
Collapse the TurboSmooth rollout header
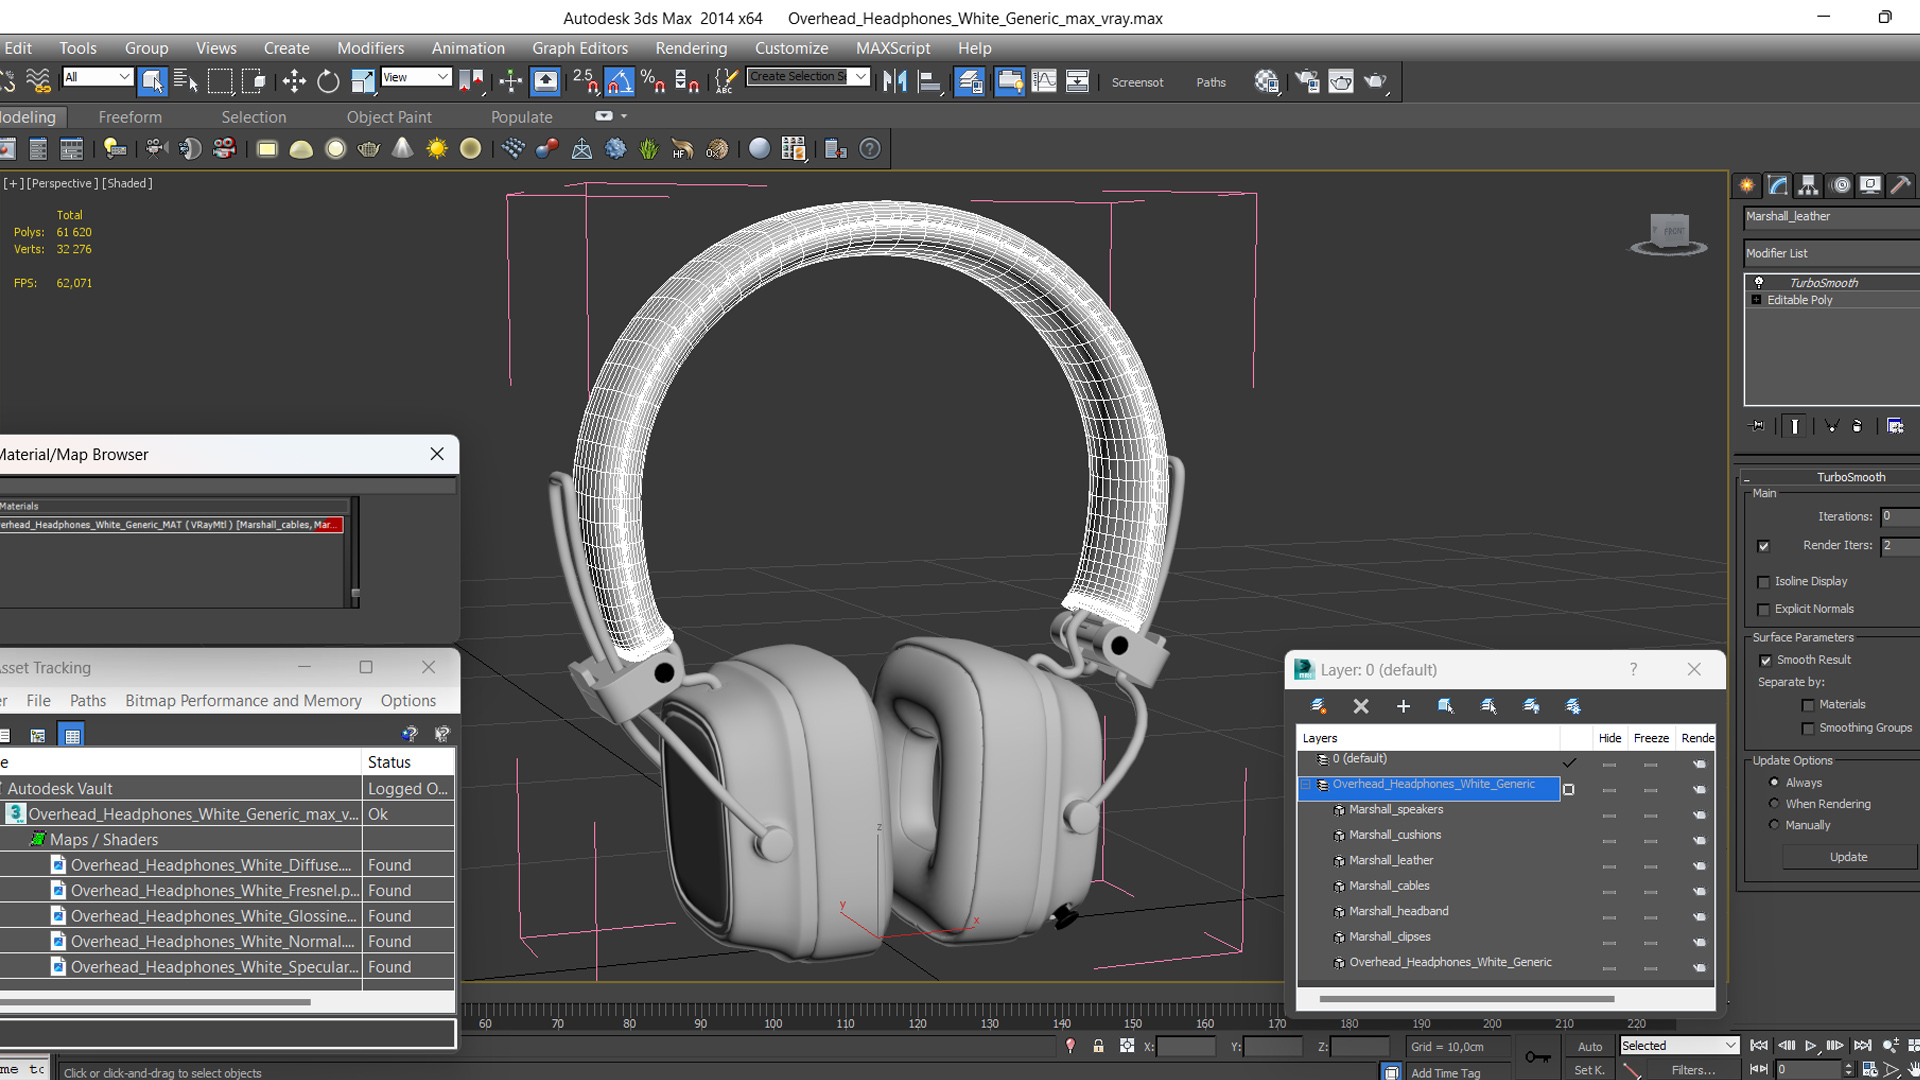pos(1832,477)
